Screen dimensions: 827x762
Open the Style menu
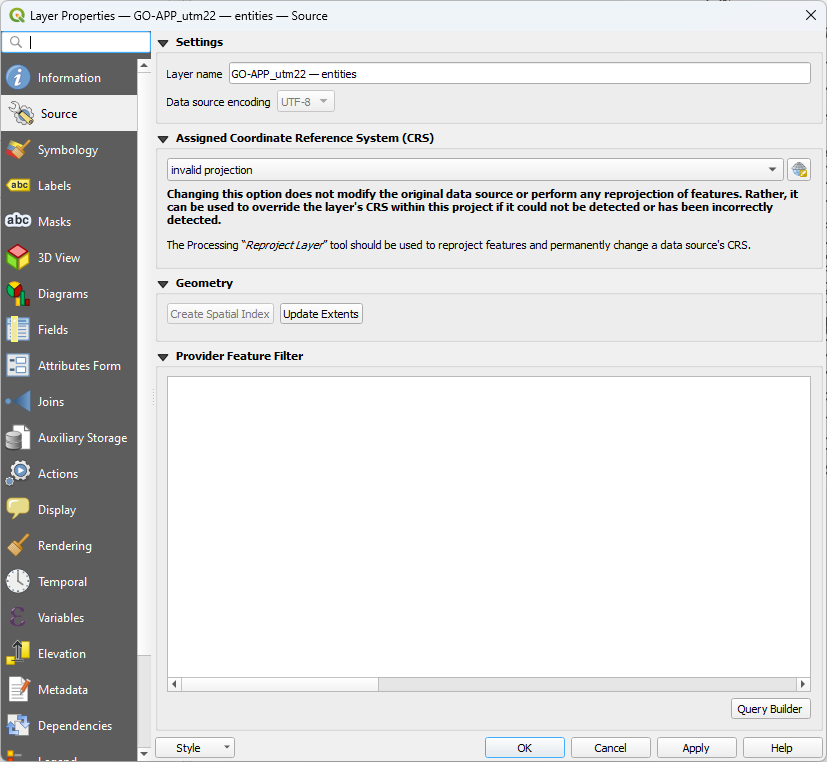point(194,747)
